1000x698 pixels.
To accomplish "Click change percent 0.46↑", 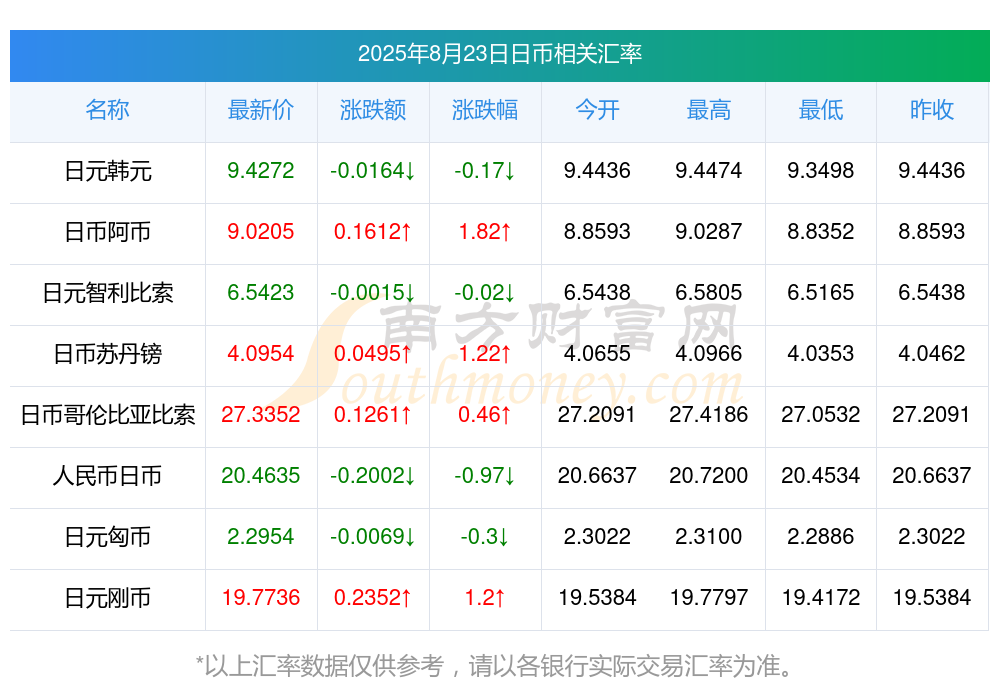I will (x=485, y=414).
